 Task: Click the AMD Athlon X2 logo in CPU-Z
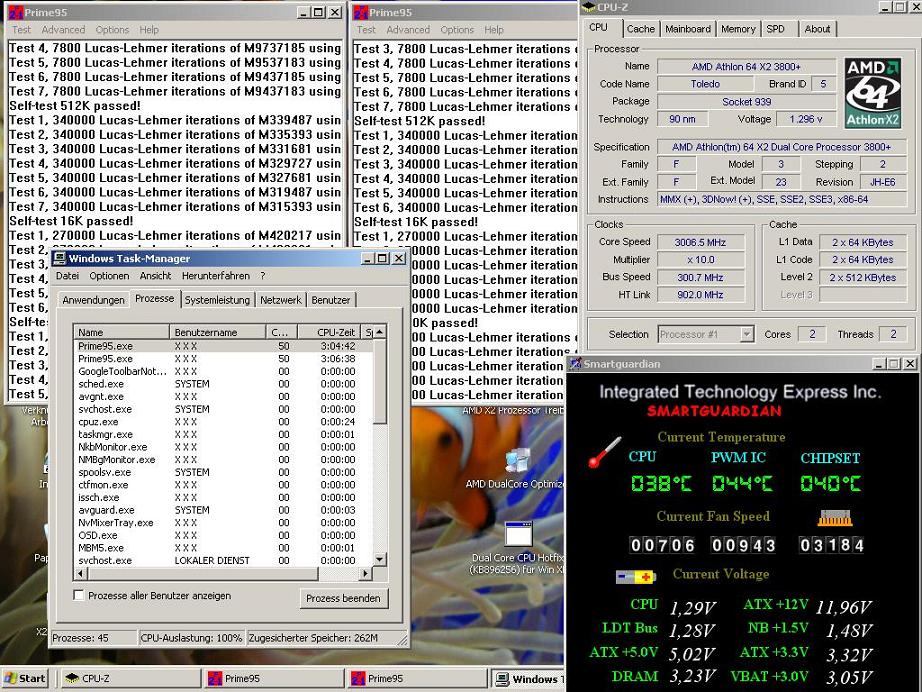pyautogui.click(x=873, y=92)
